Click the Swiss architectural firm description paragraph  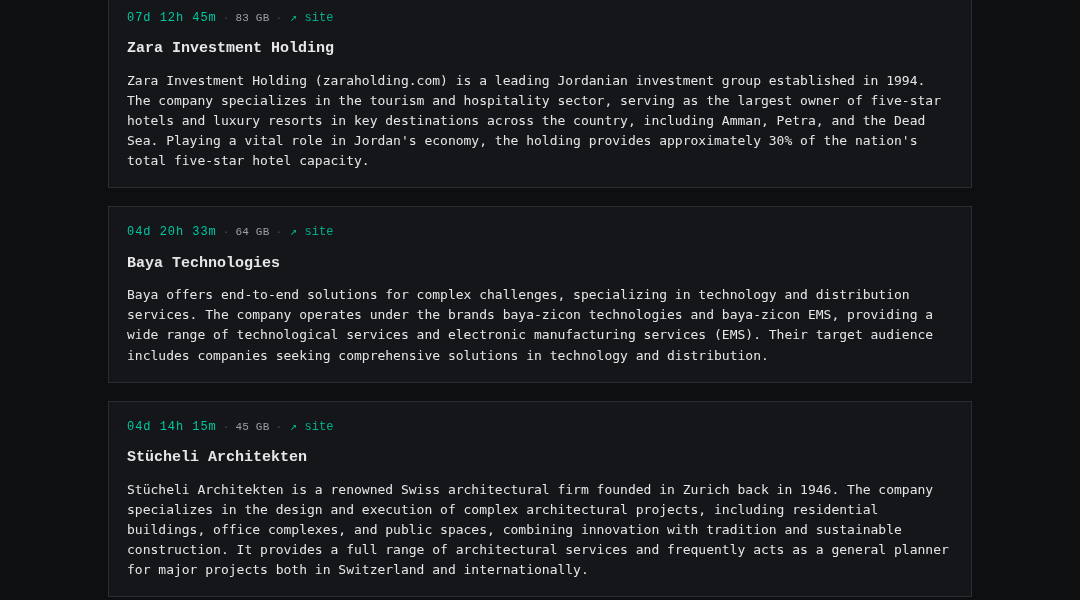click(x=537, y=530)
